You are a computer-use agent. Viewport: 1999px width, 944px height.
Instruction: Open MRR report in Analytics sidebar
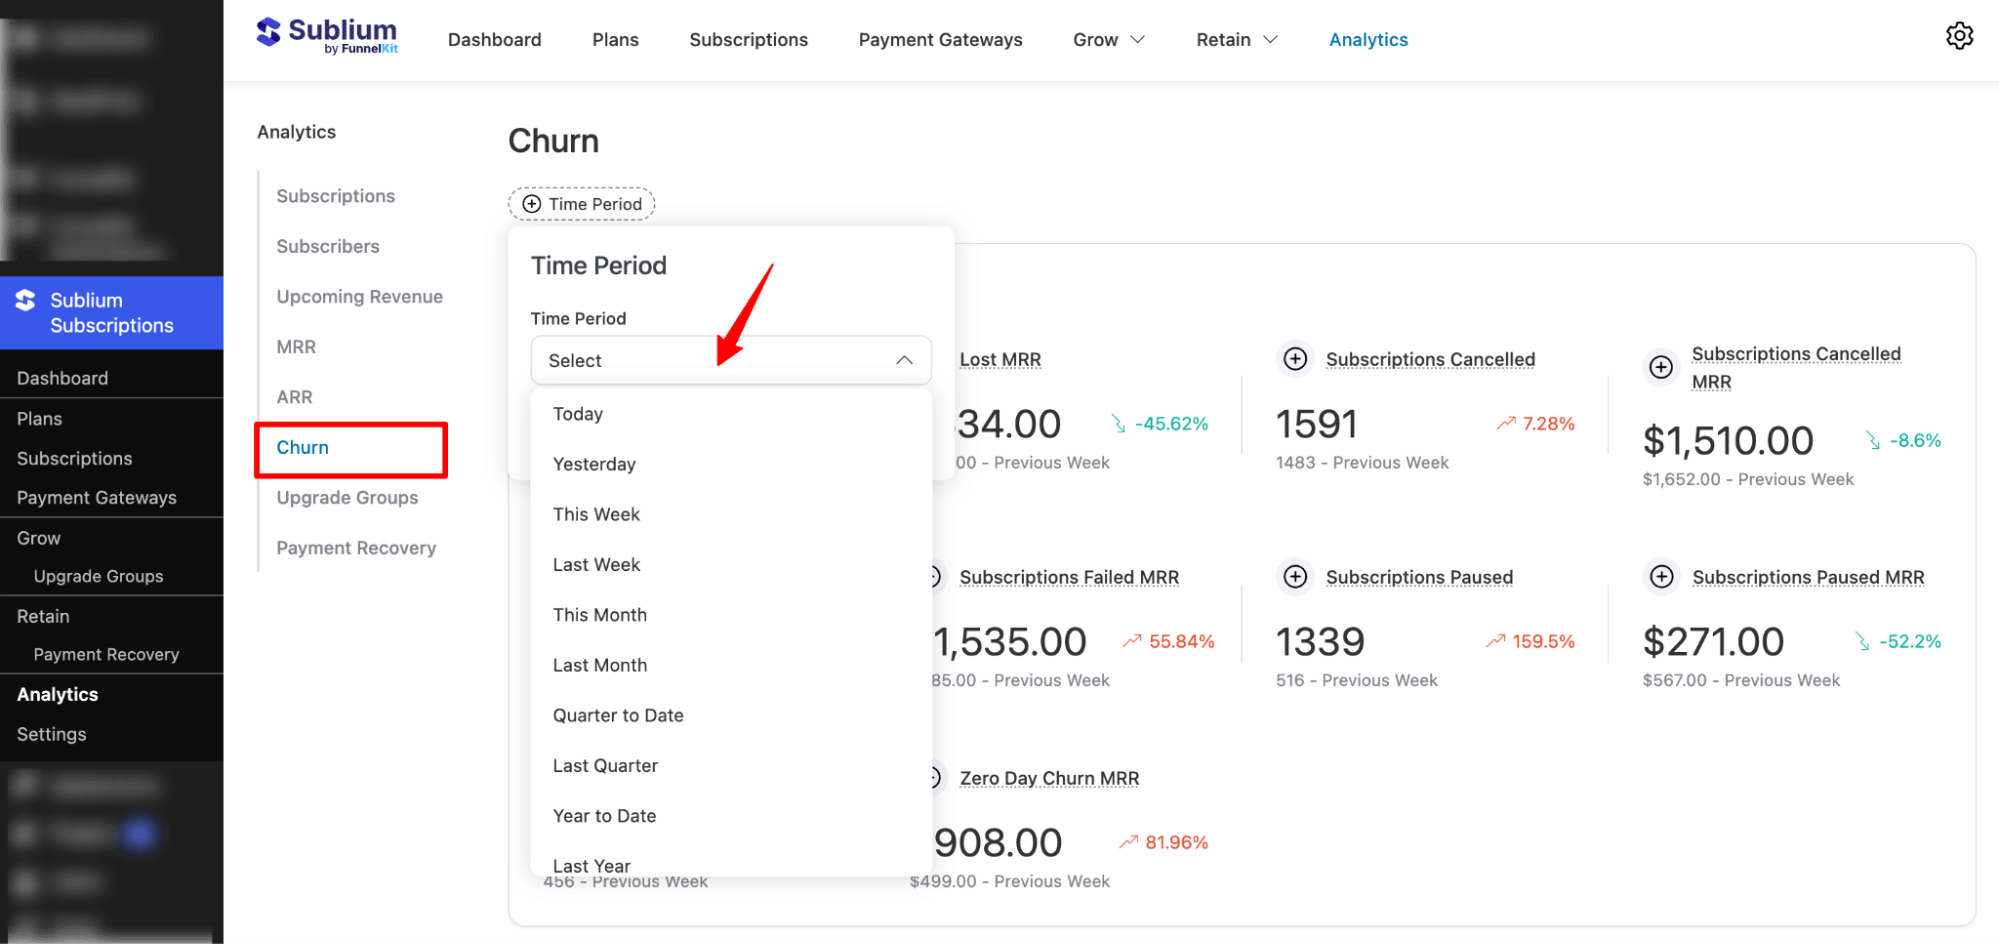pos(296,347)
